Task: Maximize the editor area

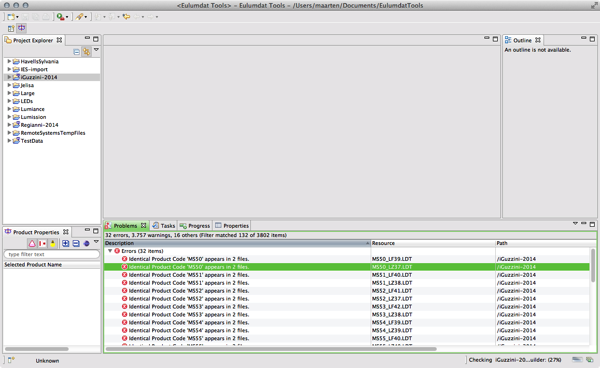Action: click(495, 39)
